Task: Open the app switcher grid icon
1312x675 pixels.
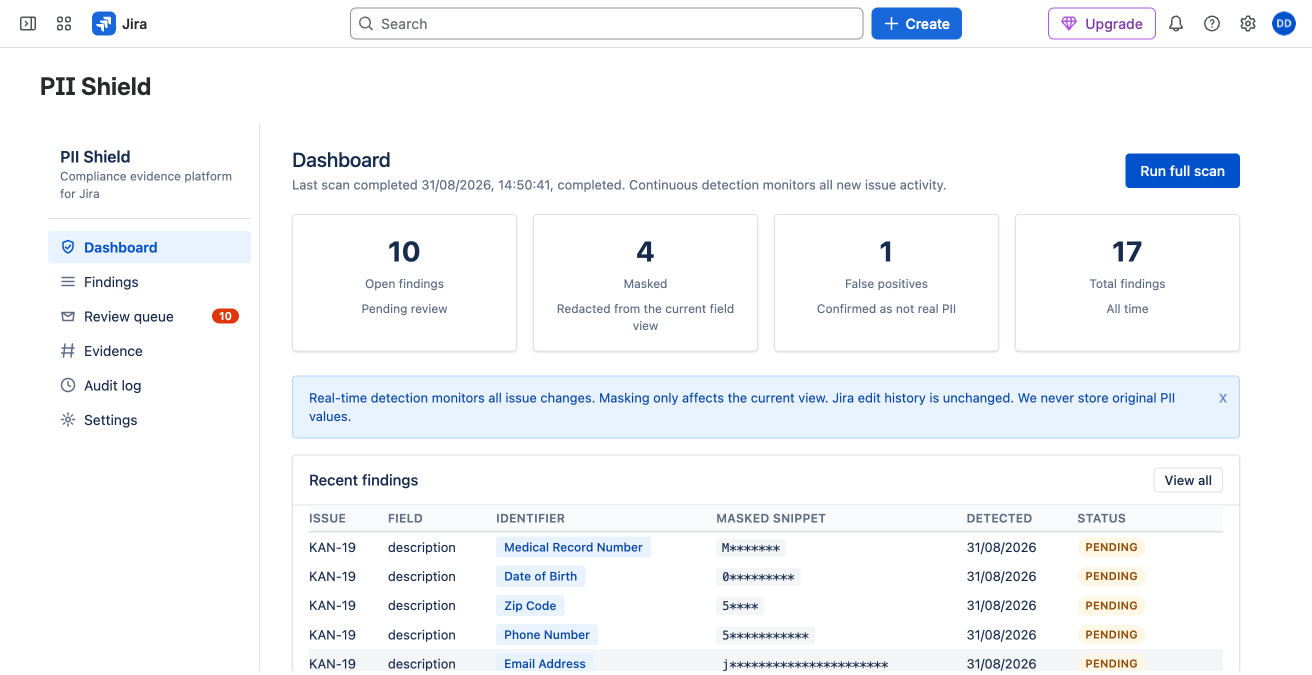Action: 64,23
